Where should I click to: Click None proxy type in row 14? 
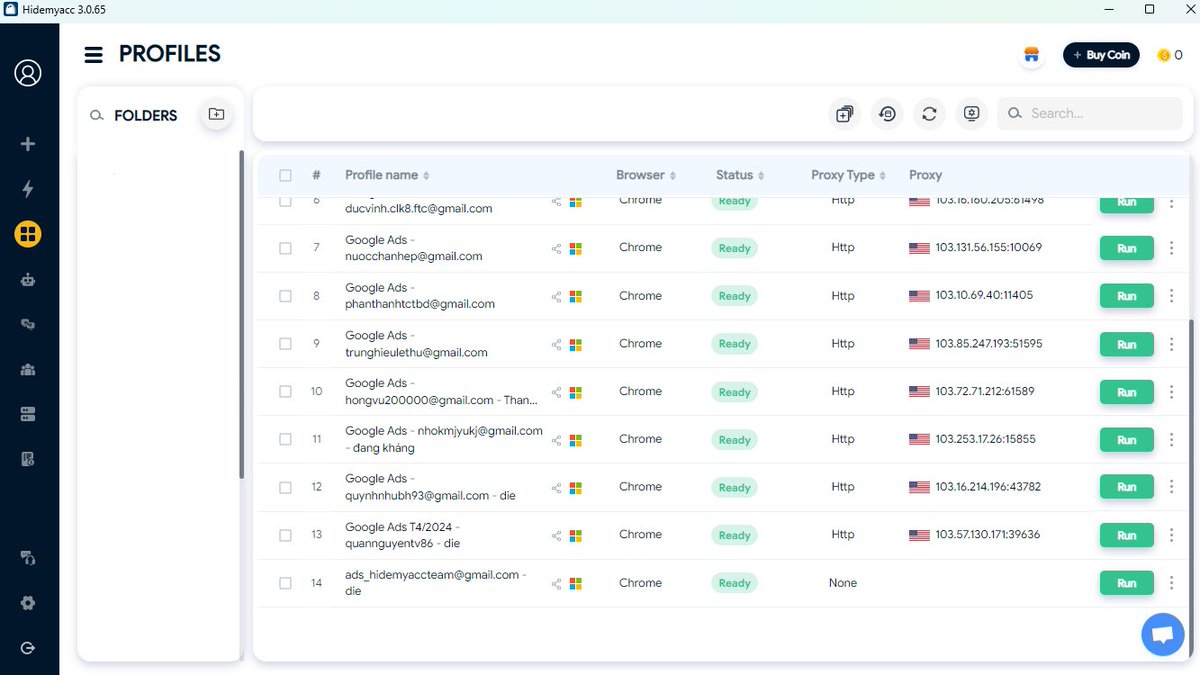pos(843,583)
